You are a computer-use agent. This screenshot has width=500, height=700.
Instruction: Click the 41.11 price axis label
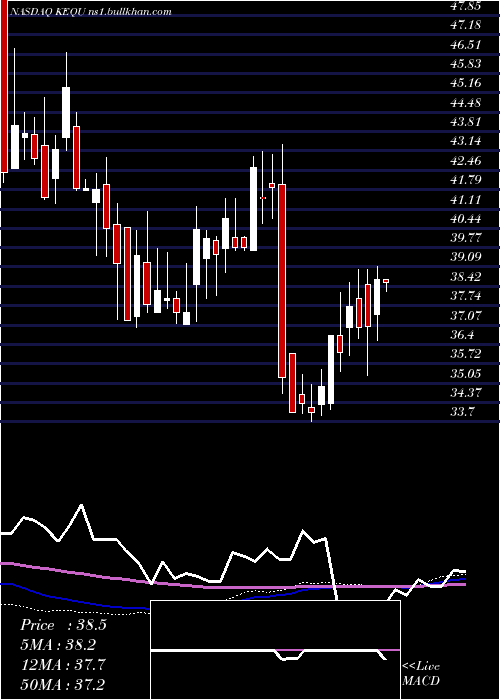(x=467, y=199)
